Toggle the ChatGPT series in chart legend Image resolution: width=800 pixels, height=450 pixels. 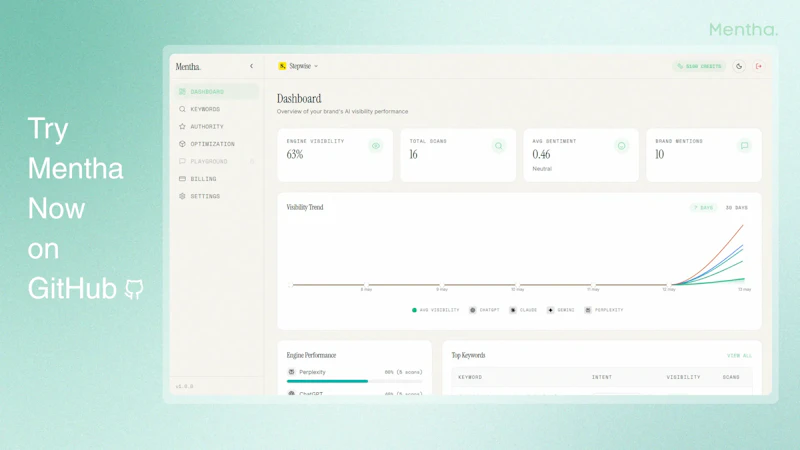[484, 310]
